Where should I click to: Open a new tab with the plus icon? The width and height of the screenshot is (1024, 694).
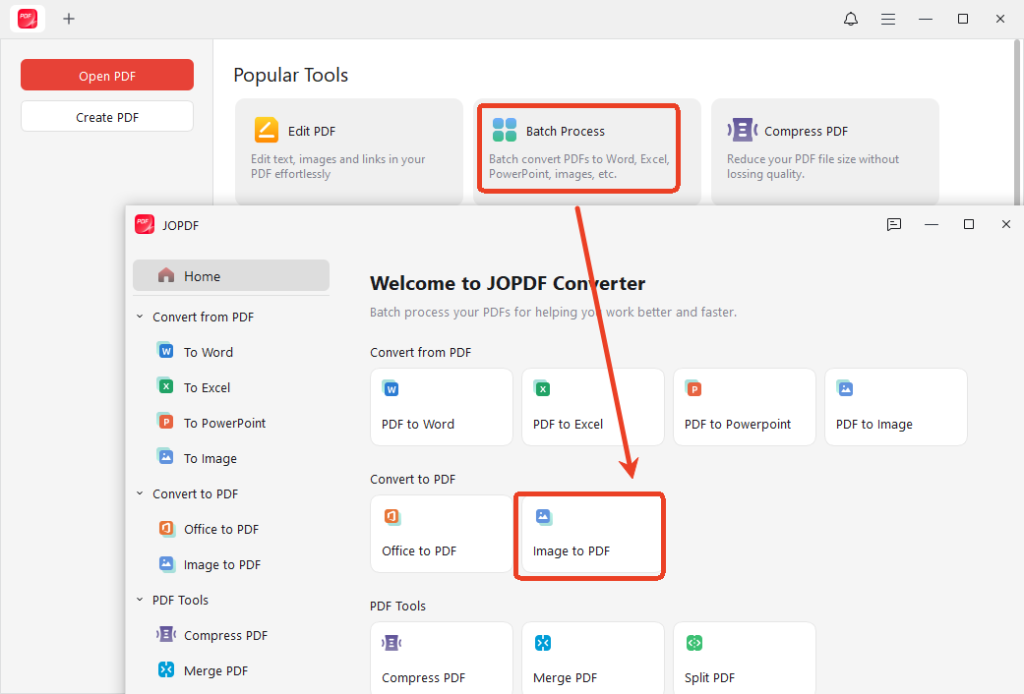tap(69, 19)
